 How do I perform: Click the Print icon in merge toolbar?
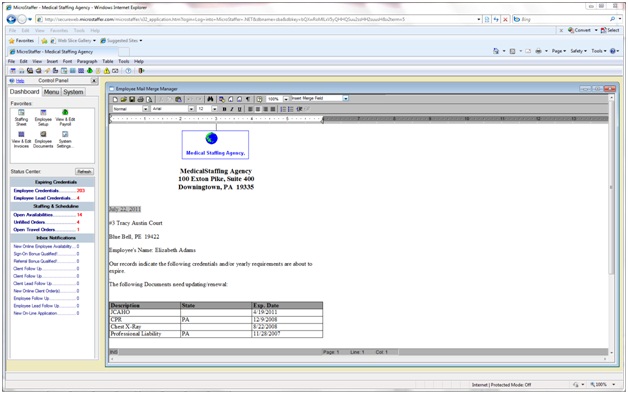click(x=140, y=99)
